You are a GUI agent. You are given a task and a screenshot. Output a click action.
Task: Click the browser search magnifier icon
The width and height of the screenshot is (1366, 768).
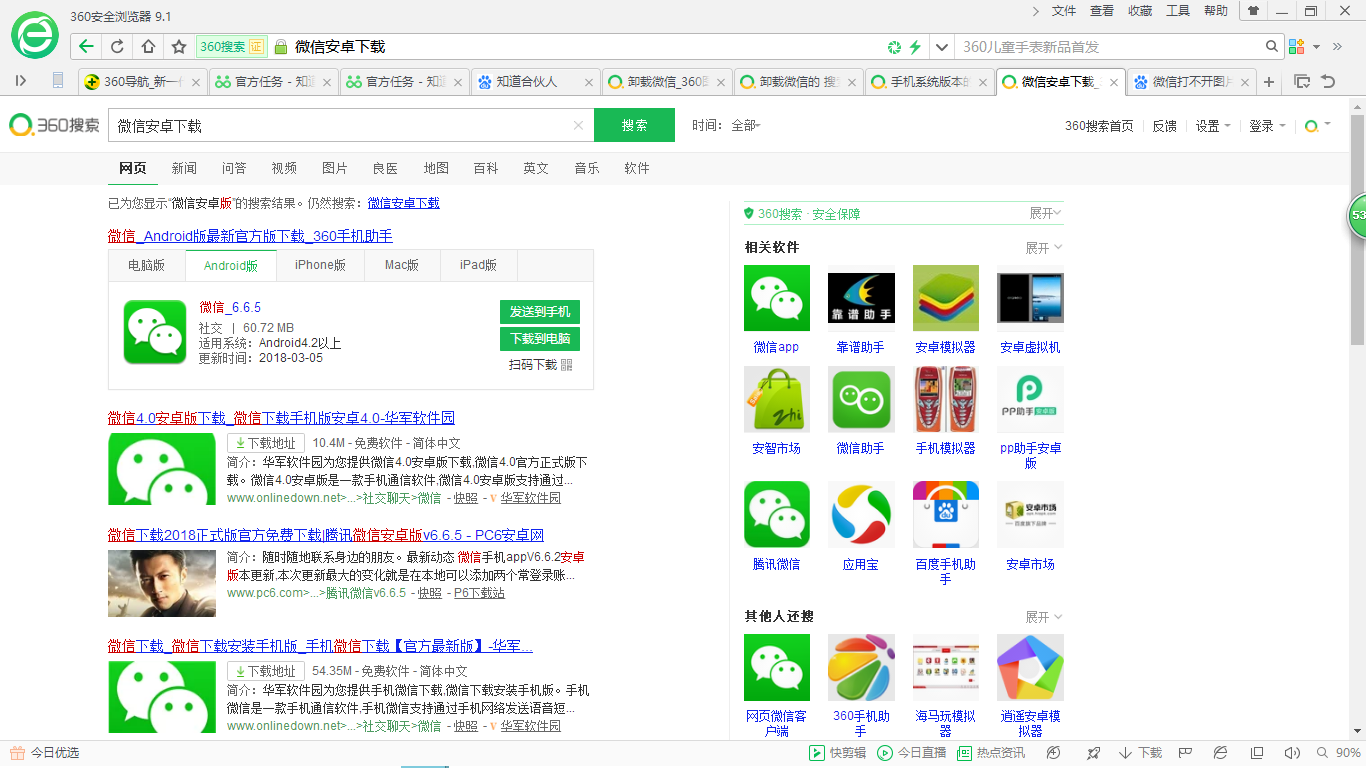tap(1272, 46)
